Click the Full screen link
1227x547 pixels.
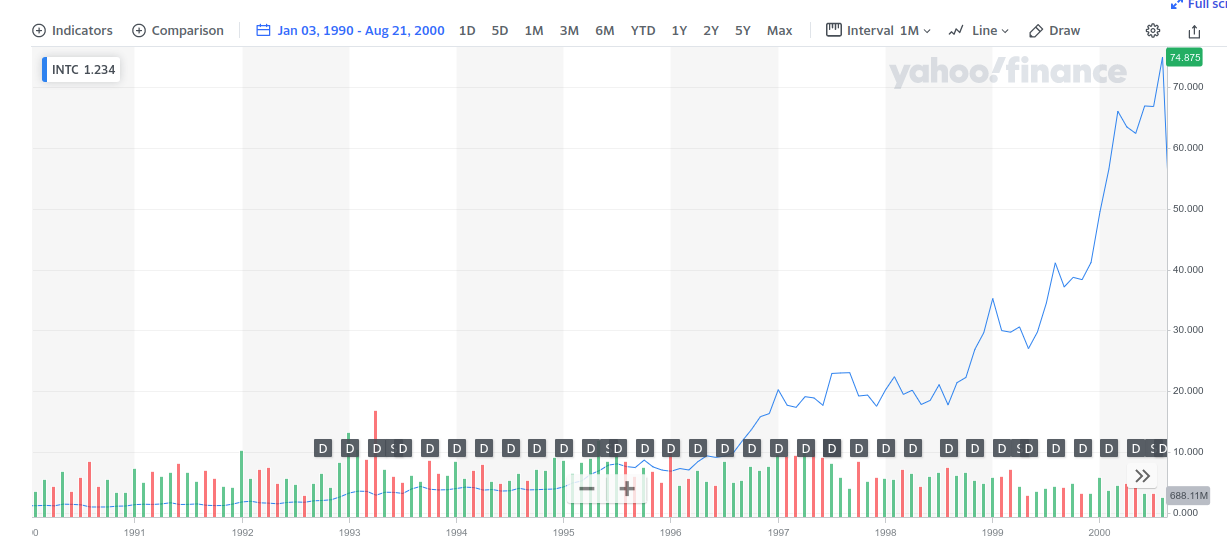tap(1199, 4)
